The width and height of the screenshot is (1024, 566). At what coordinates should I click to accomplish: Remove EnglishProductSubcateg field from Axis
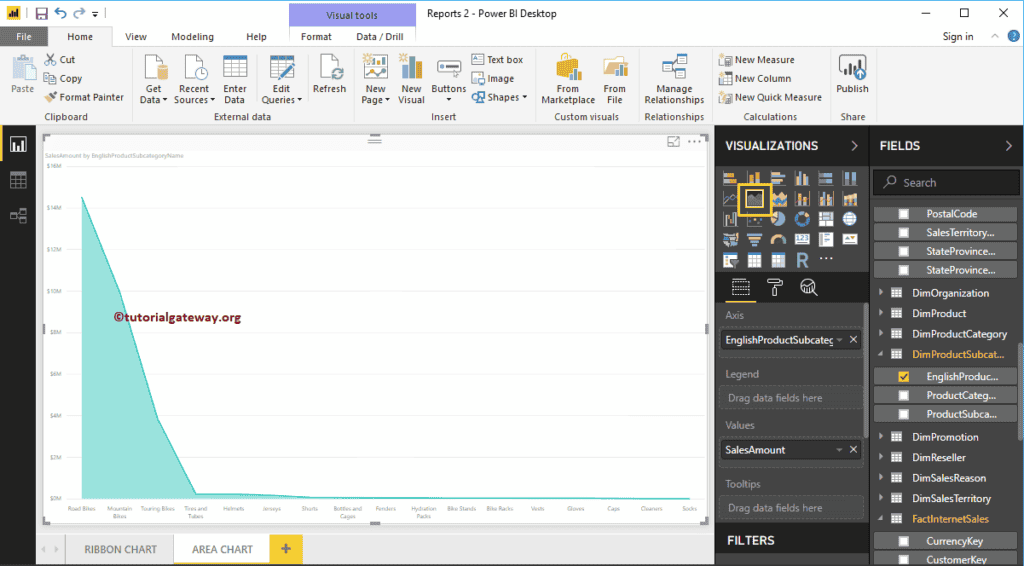pos(853,339)
